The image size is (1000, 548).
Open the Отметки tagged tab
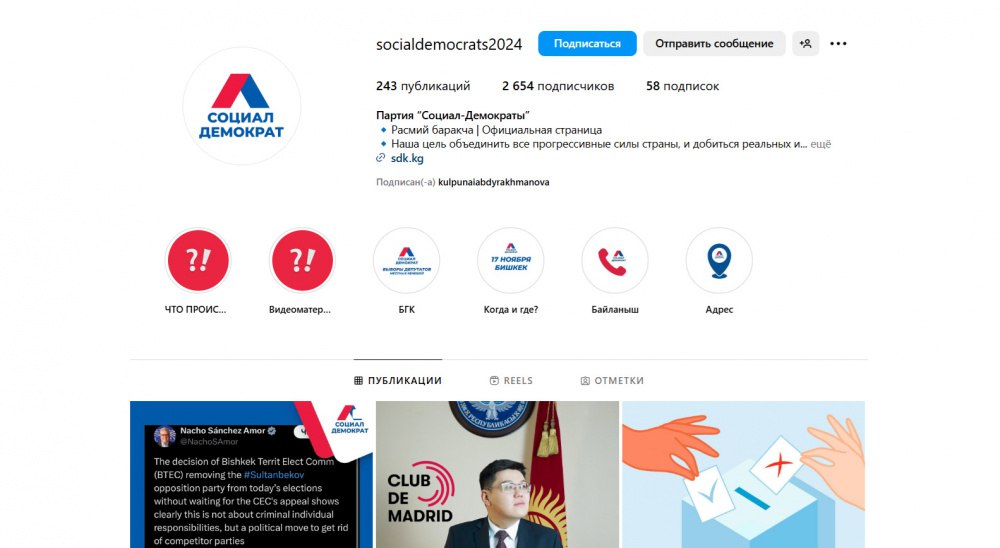pyautogui.click(x=612, y=380)
